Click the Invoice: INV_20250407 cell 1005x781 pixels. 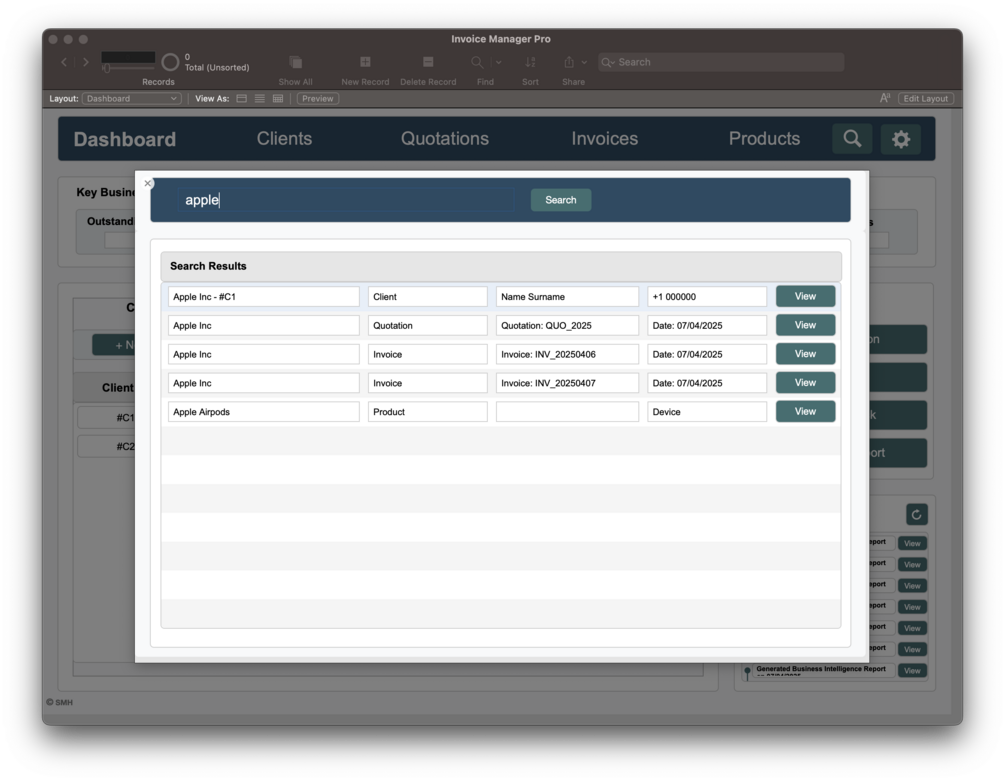(567, 383)
